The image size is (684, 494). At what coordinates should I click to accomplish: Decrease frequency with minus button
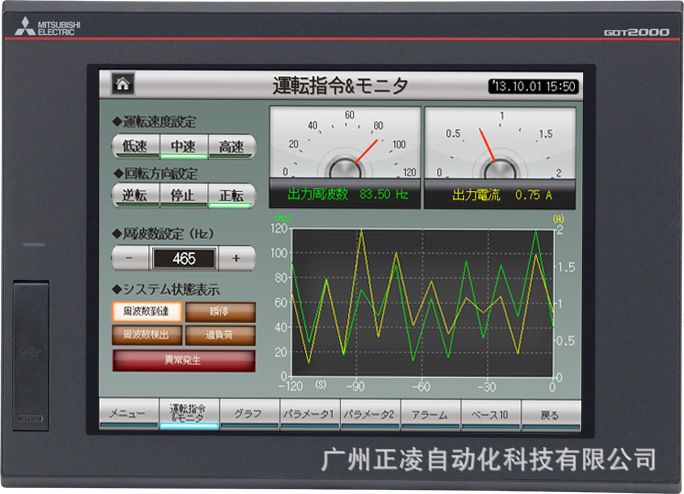[x=129, y=258]
